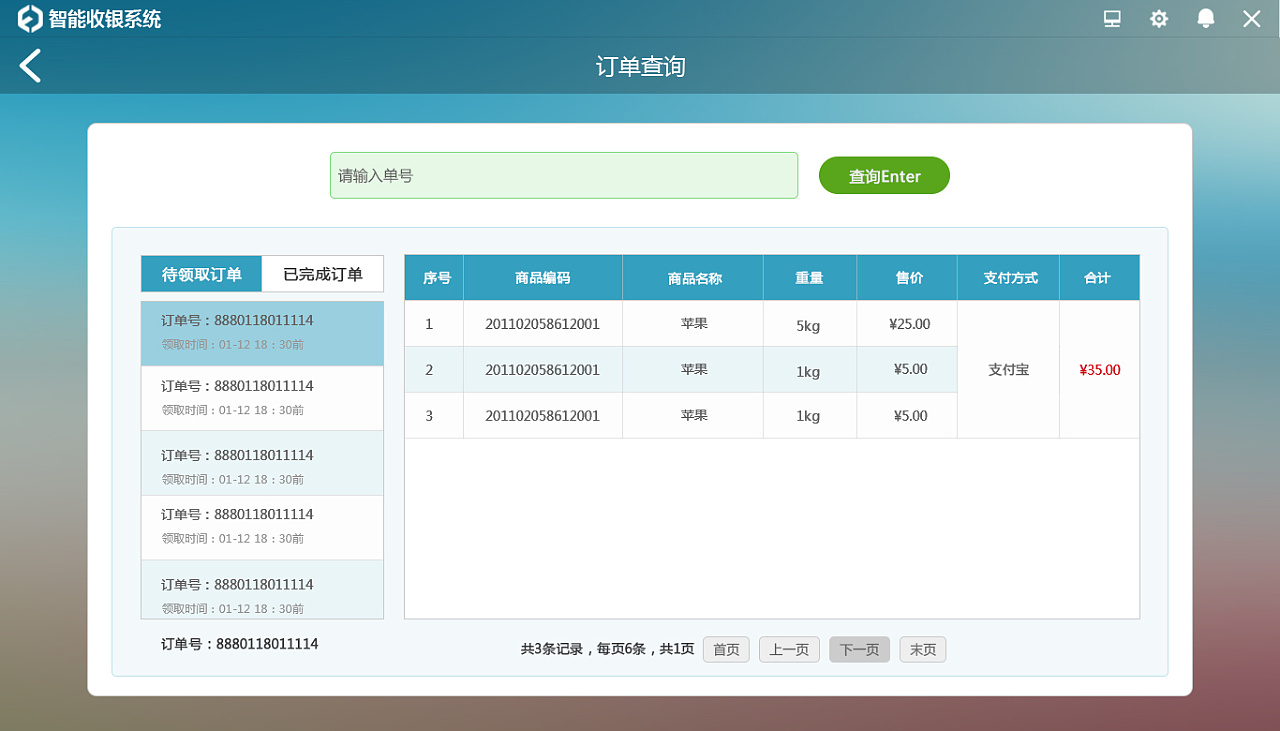Open the settings gear icon
Screen dimensions: 1280x731
click(x=1158, y=18)
